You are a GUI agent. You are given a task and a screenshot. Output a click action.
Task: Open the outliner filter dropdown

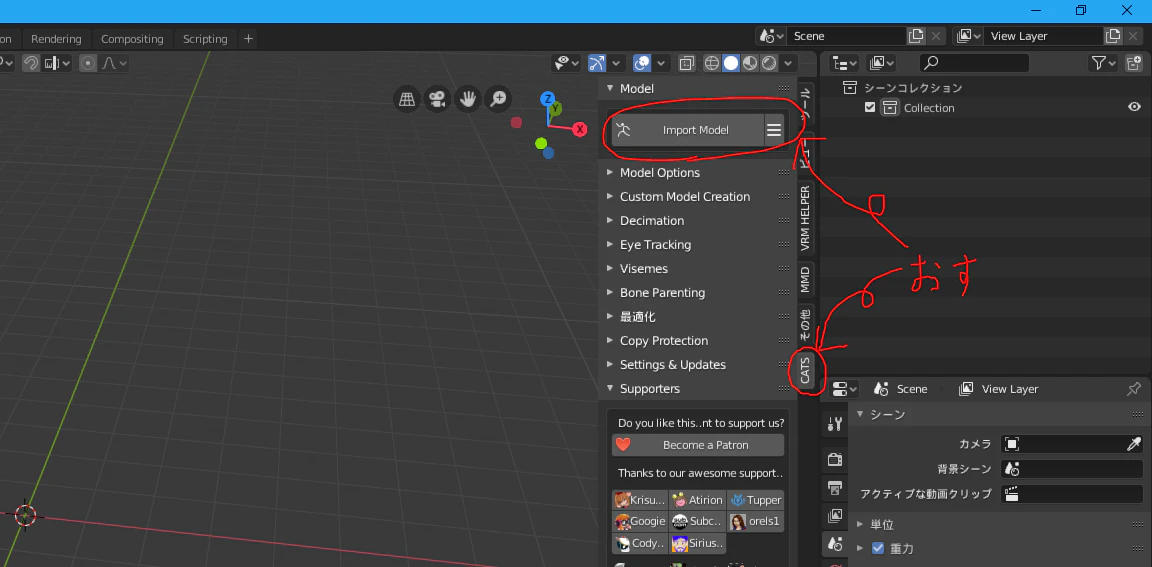coord(1104,63)
